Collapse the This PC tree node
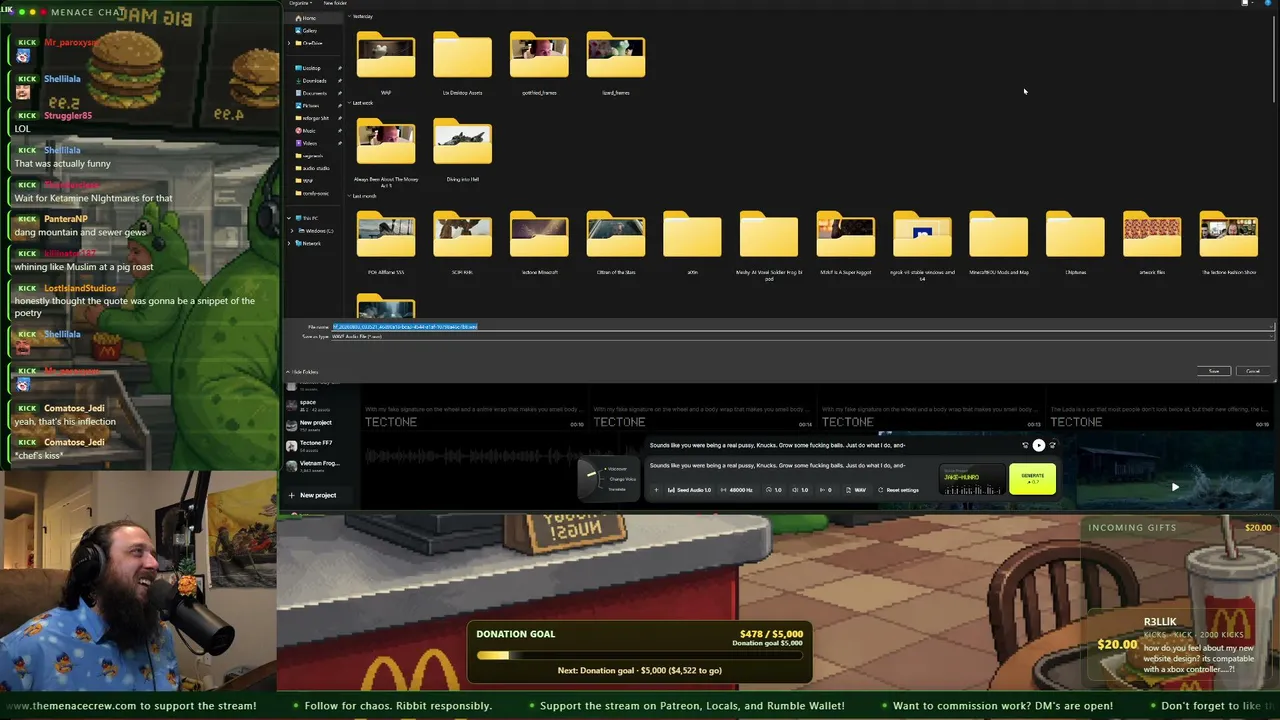 click(x=289, y=218)
